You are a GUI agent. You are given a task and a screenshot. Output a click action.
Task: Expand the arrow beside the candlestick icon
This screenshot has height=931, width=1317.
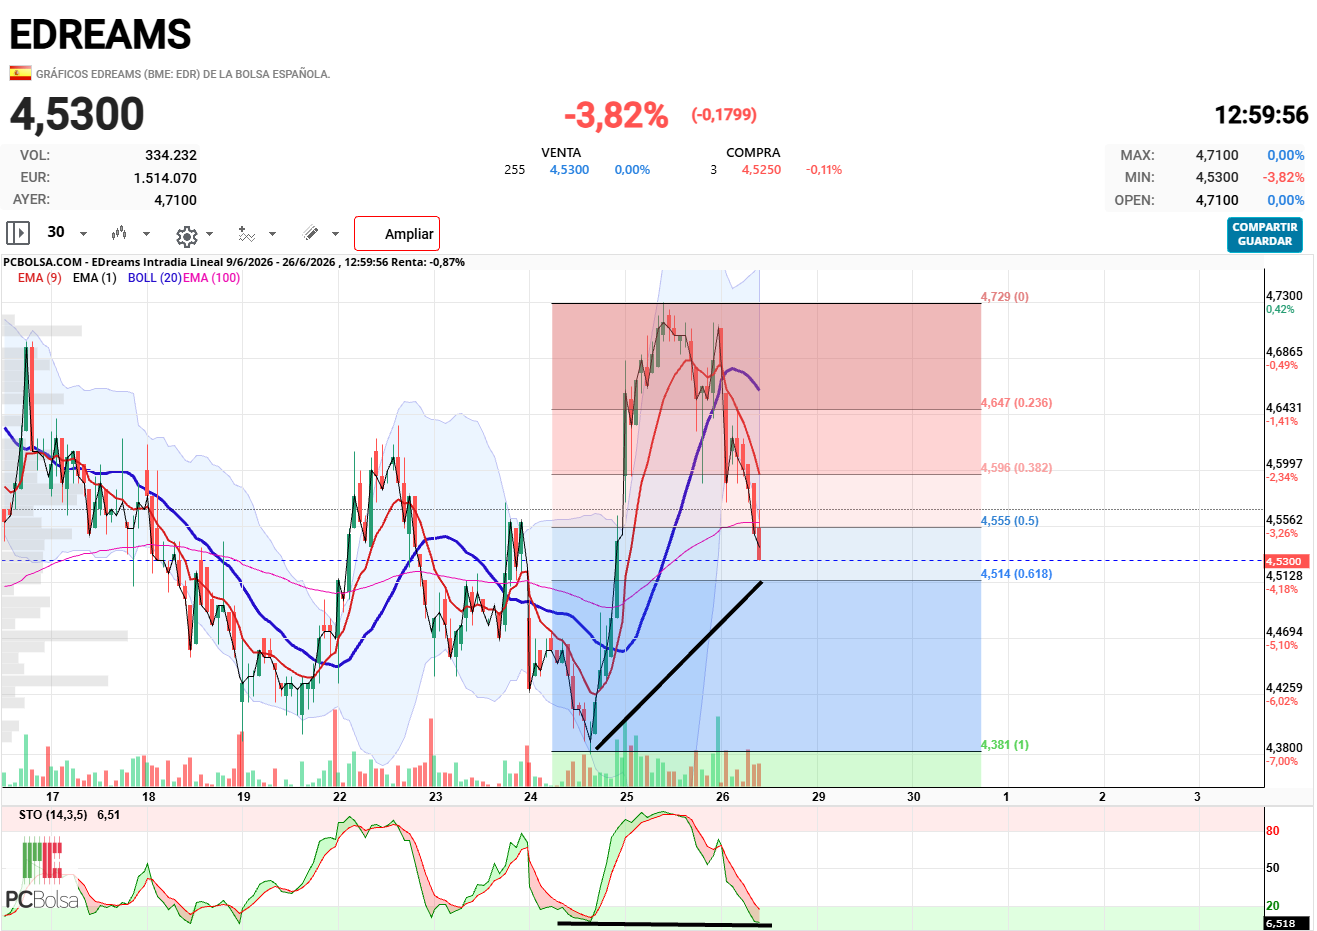click(x=146, y=234)
